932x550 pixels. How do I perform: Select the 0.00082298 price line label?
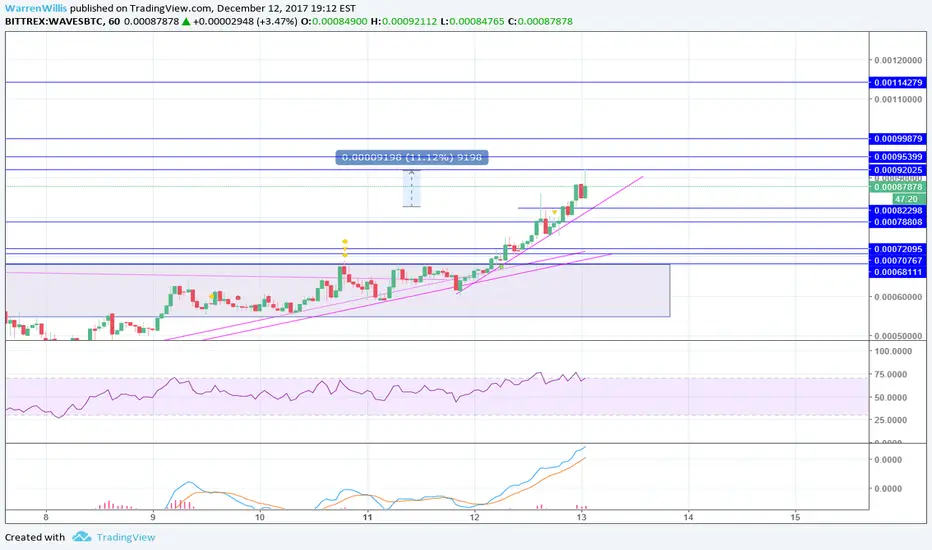coord(898,210)
